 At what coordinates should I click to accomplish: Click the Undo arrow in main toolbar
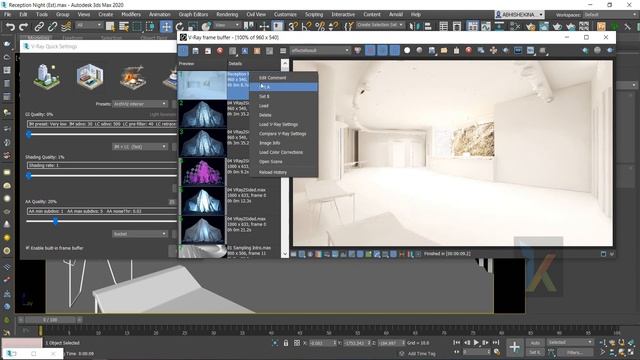coord(10,27)
